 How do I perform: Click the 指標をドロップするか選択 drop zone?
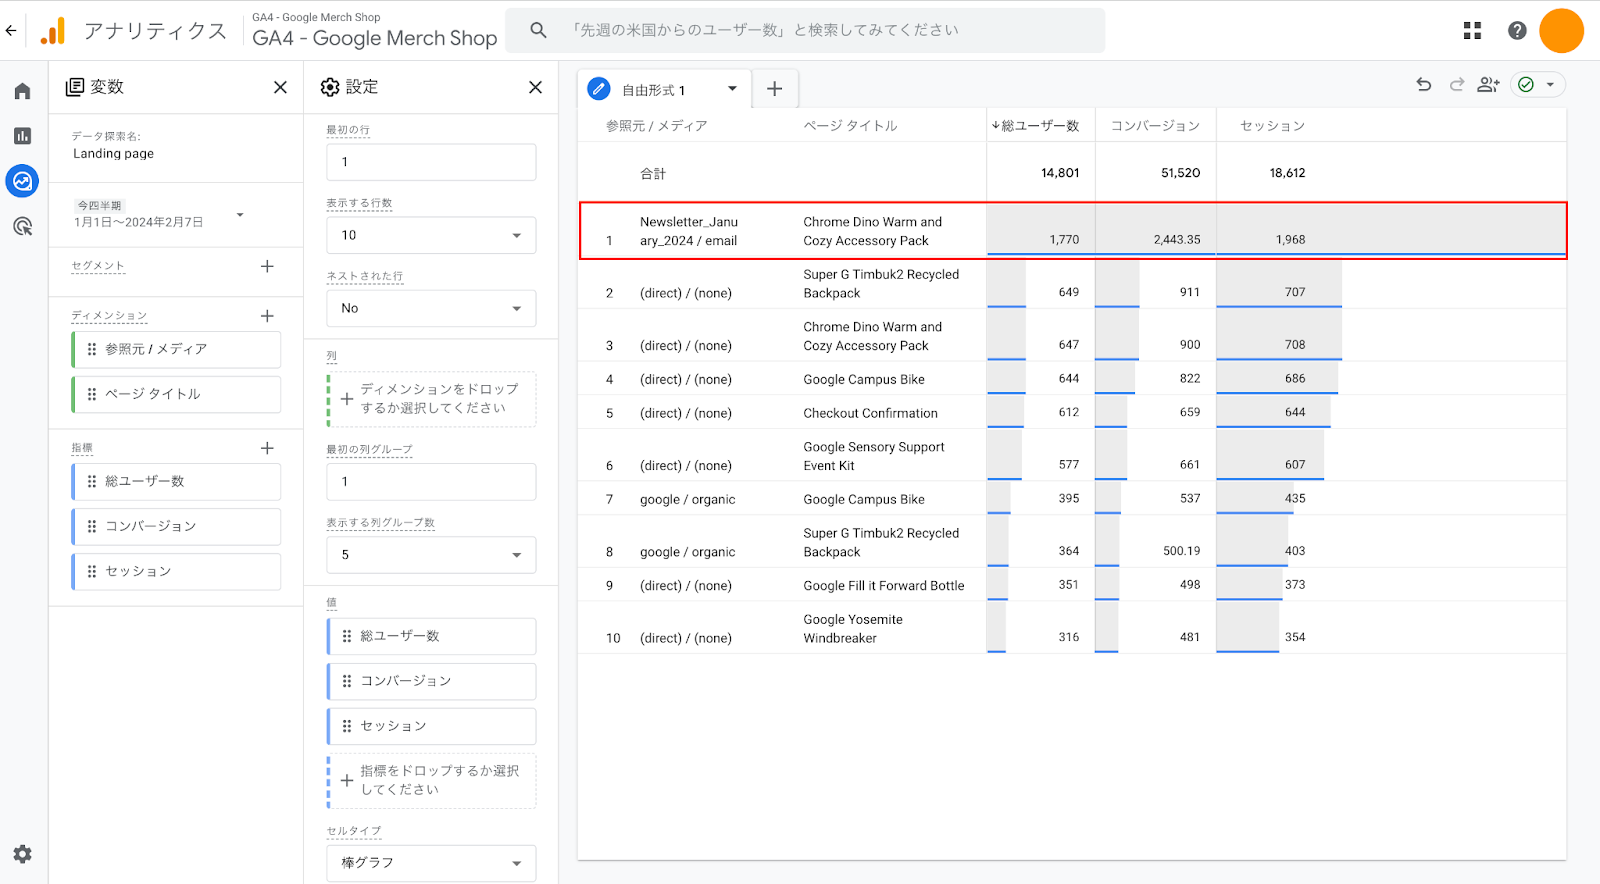pos(431,781)
